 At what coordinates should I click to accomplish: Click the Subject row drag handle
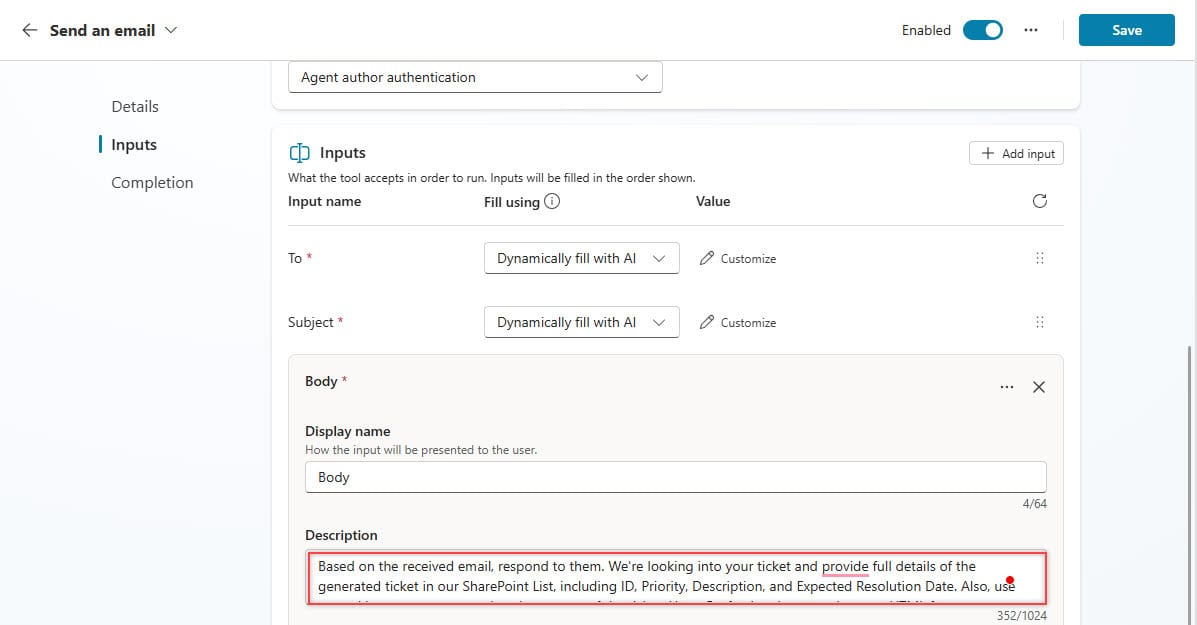[1039, 322]
